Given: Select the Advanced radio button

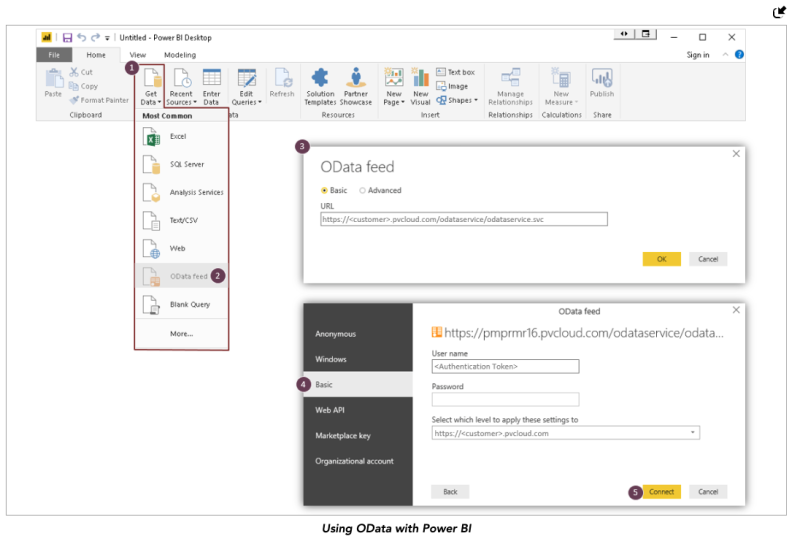Looking at the screenshot, I should point(362,190).
